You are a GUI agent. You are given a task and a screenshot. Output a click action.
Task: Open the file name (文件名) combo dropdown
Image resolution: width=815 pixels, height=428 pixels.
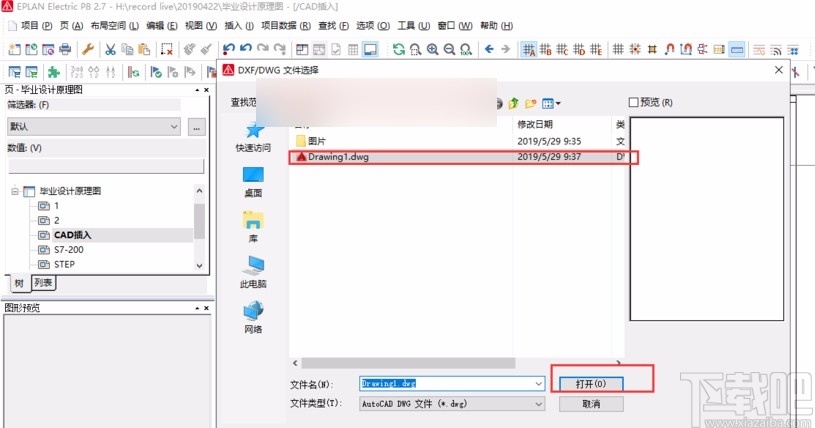tap(538, 384)
